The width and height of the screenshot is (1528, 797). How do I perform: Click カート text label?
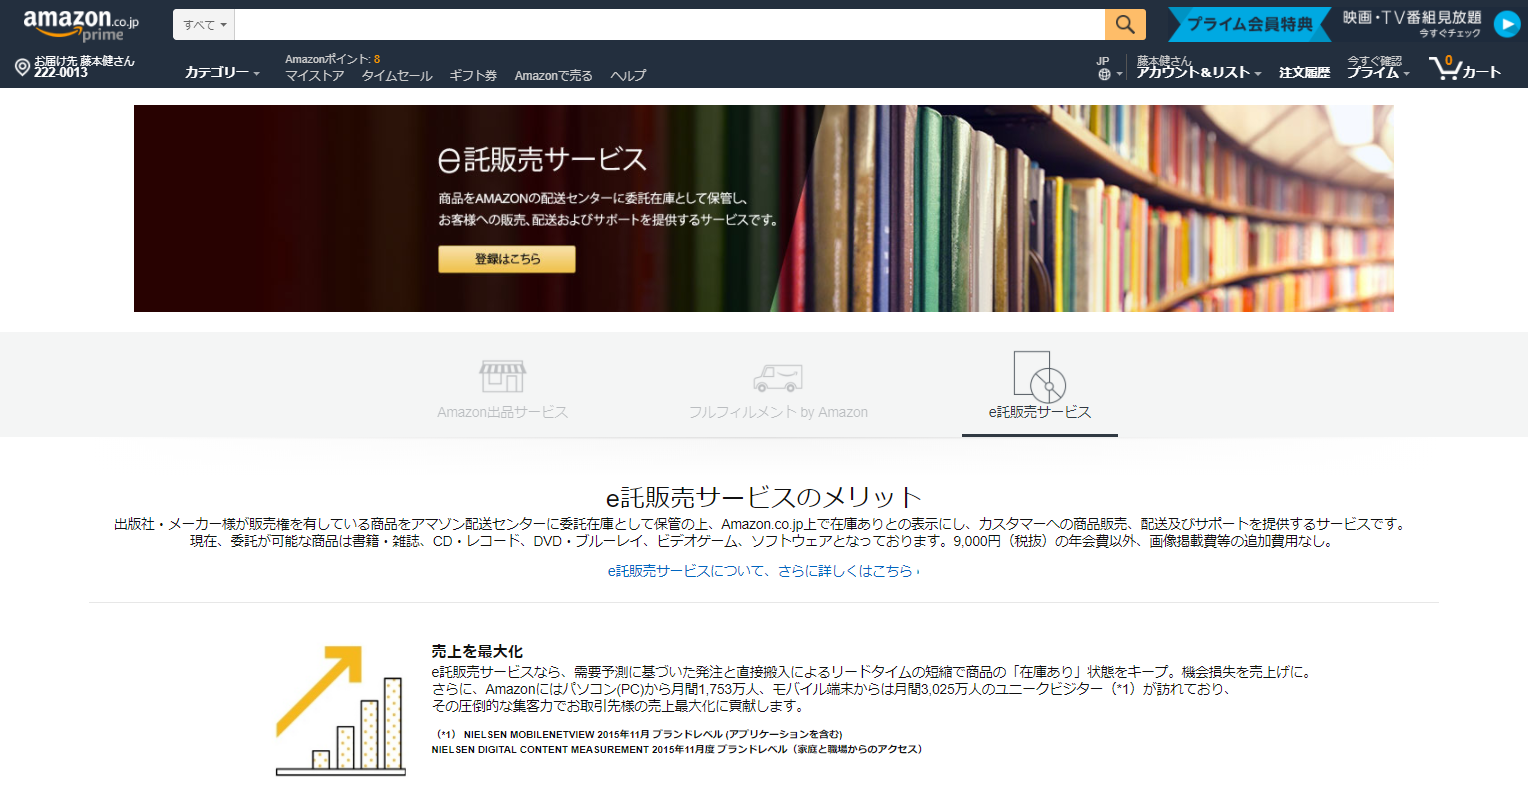click(1482, 72)
